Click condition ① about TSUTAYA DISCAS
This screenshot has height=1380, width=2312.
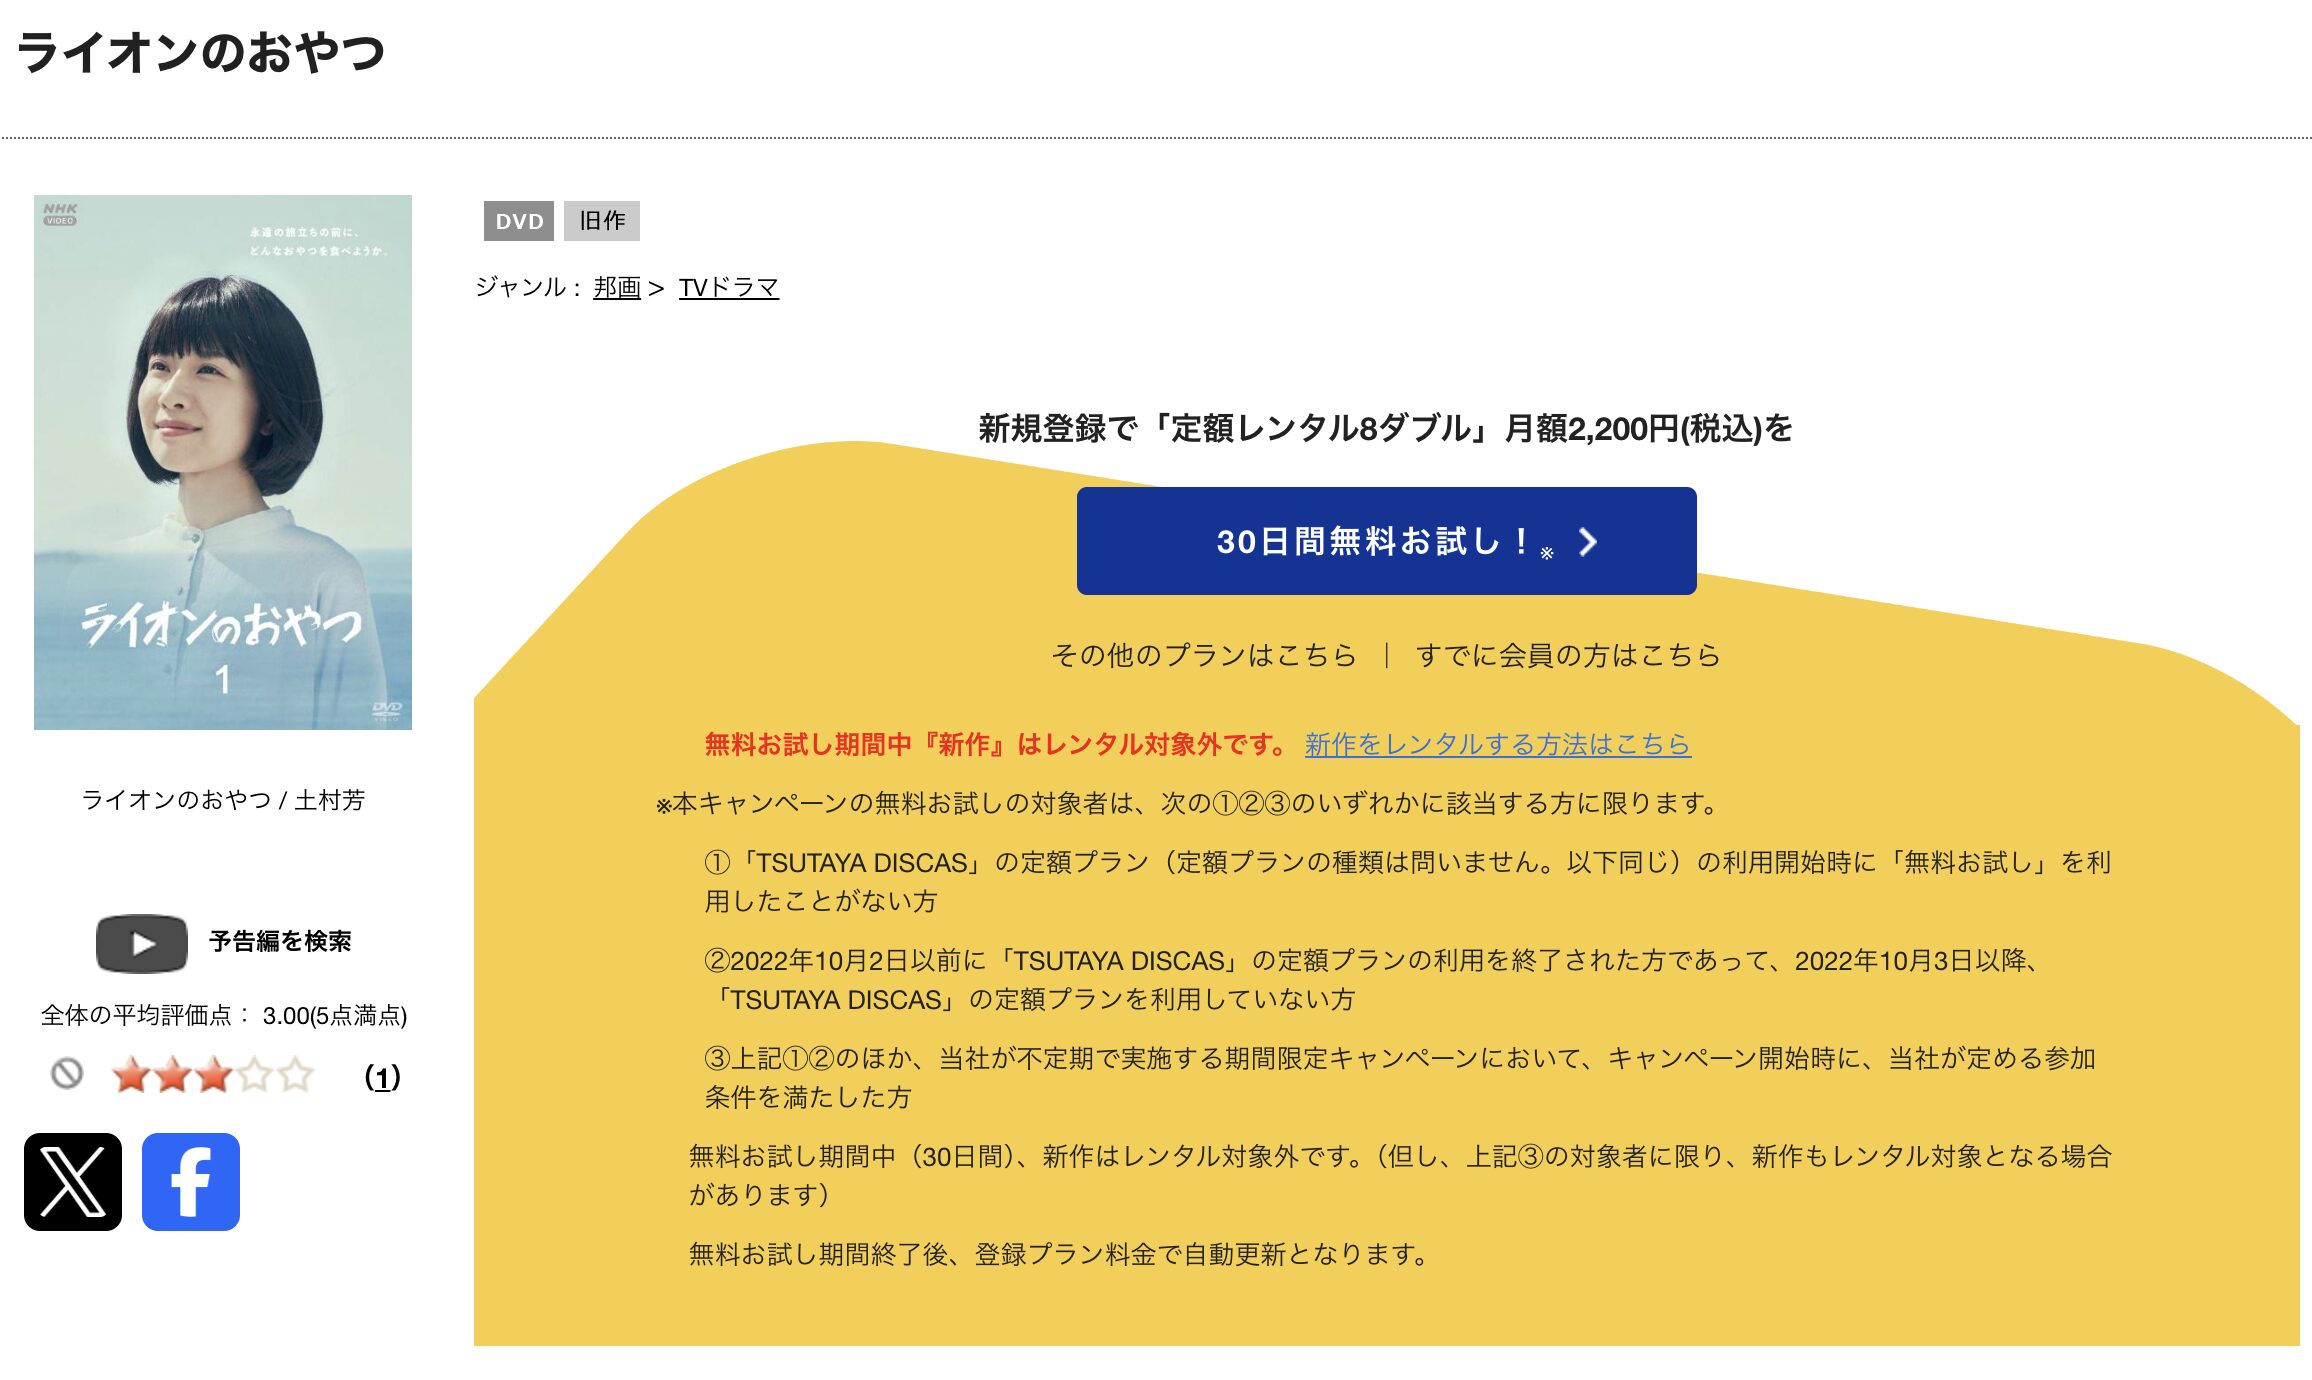(x=1408, y=882)
